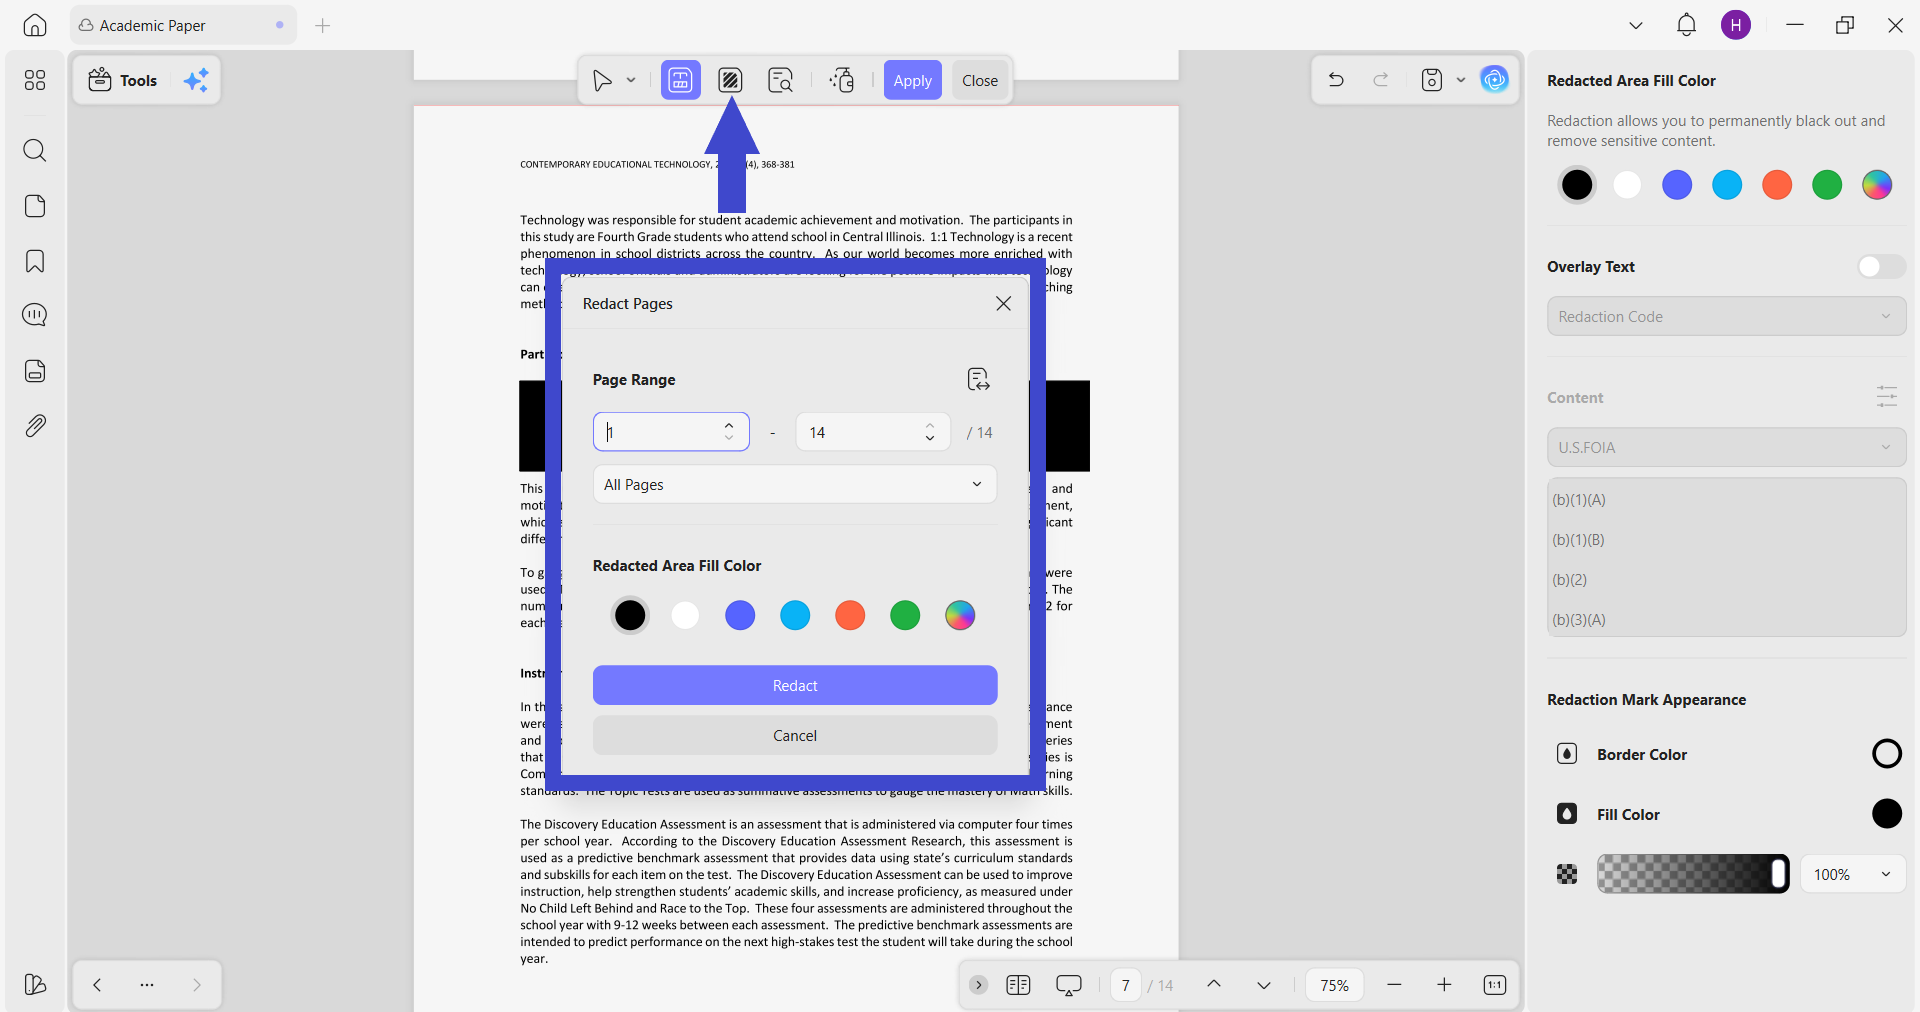Undo the last action

pyautogui.click(x=1336, y=80)
